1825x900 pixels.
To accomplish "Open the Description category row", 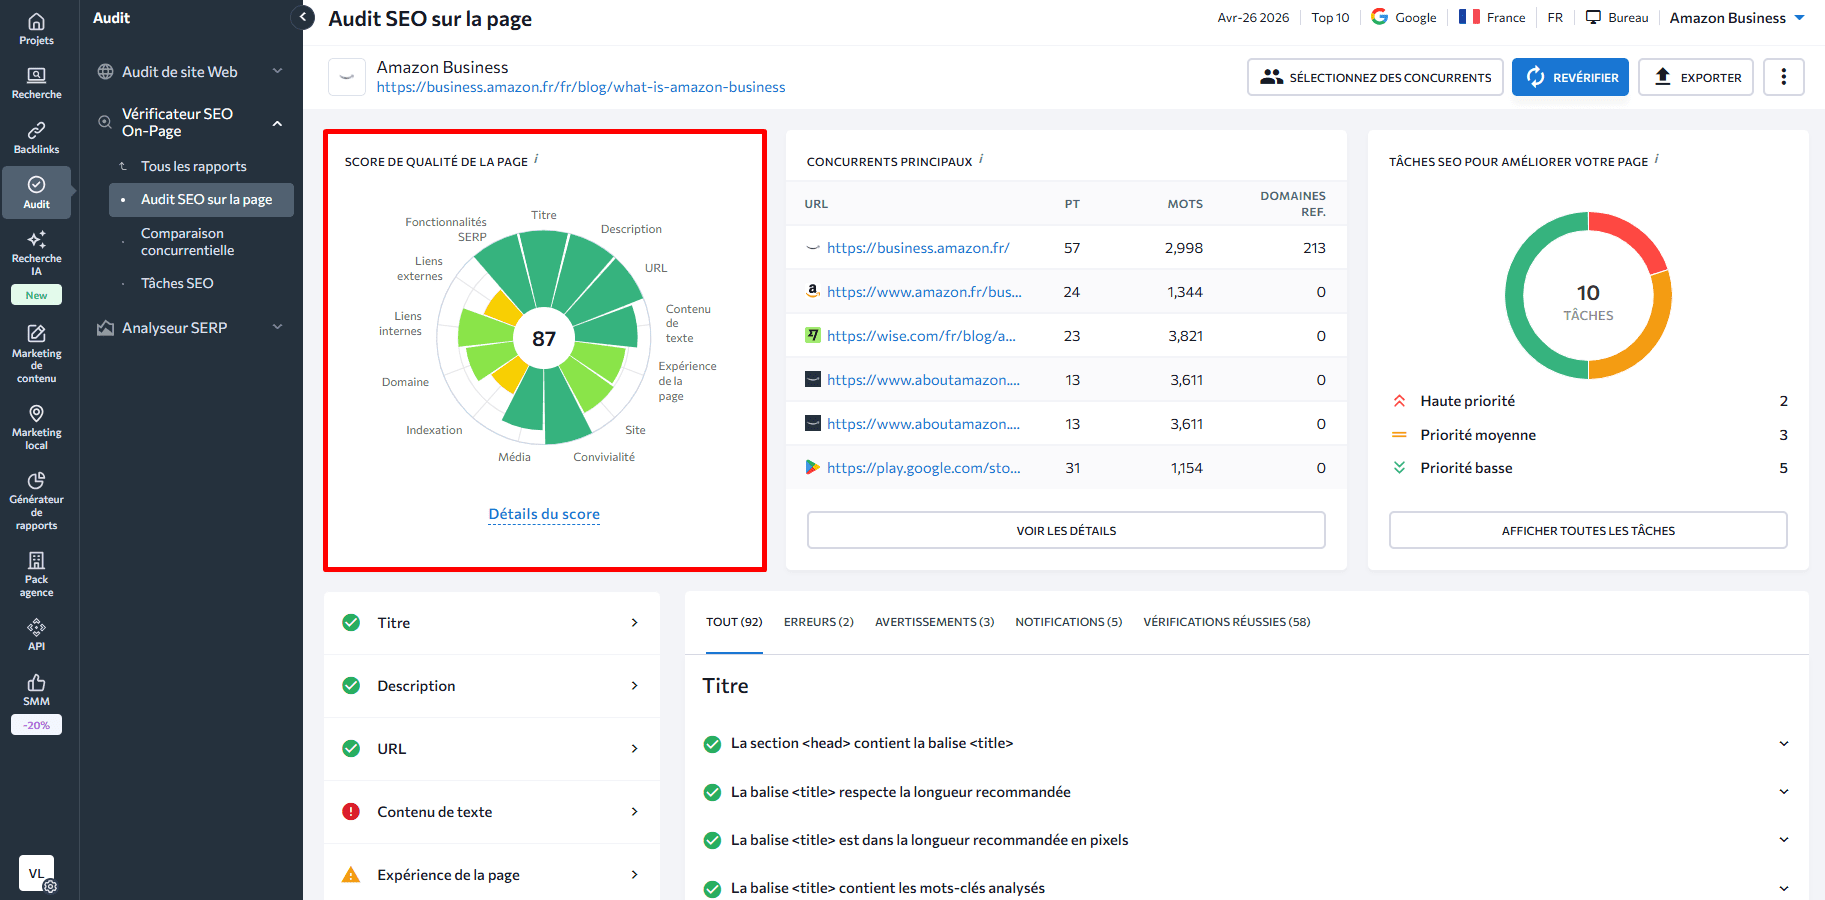I will pyautogui.click(x=492, y=686).
